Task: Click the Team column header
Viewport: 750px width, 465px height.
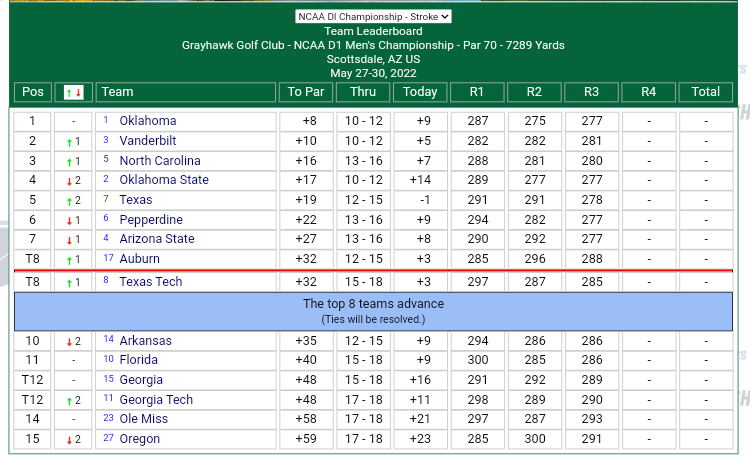Action: (187, 92)
